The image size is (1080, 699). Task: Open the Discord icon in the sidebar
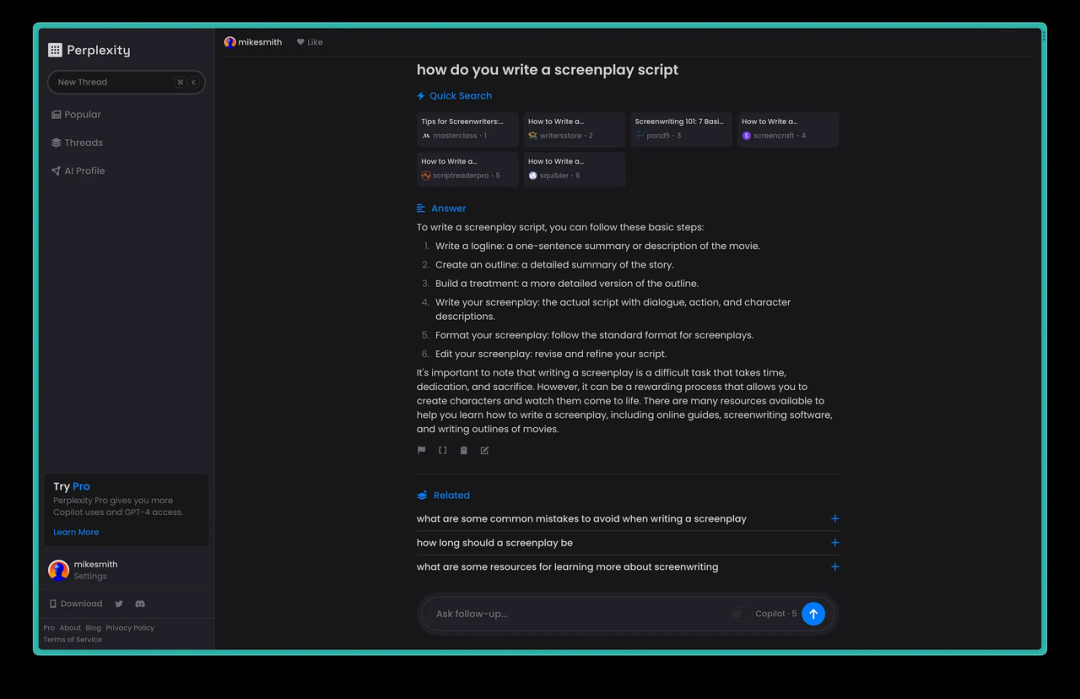click(140, 604)
